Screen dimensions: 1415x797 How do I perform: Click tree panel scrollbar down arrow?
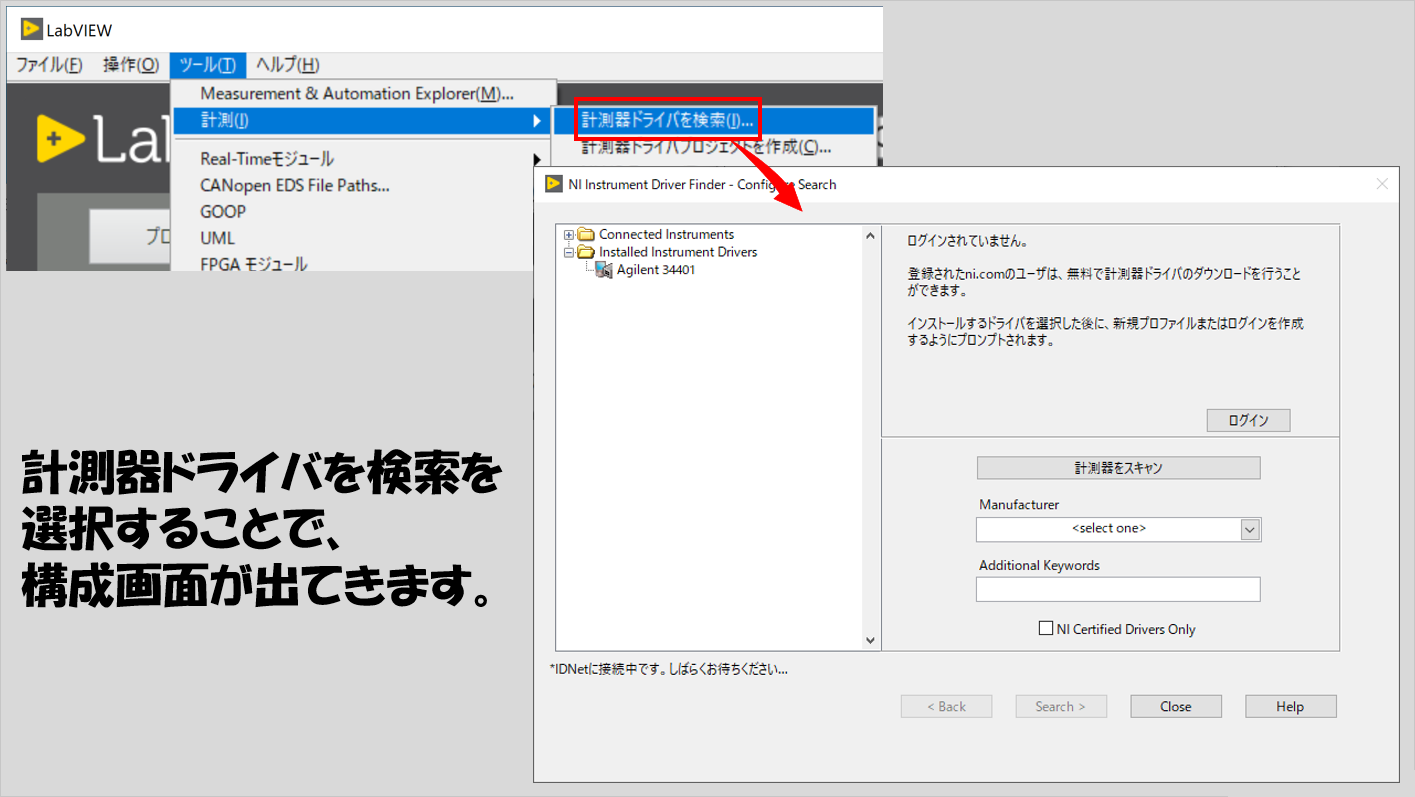pyautogui.click(x=870, y=640)
